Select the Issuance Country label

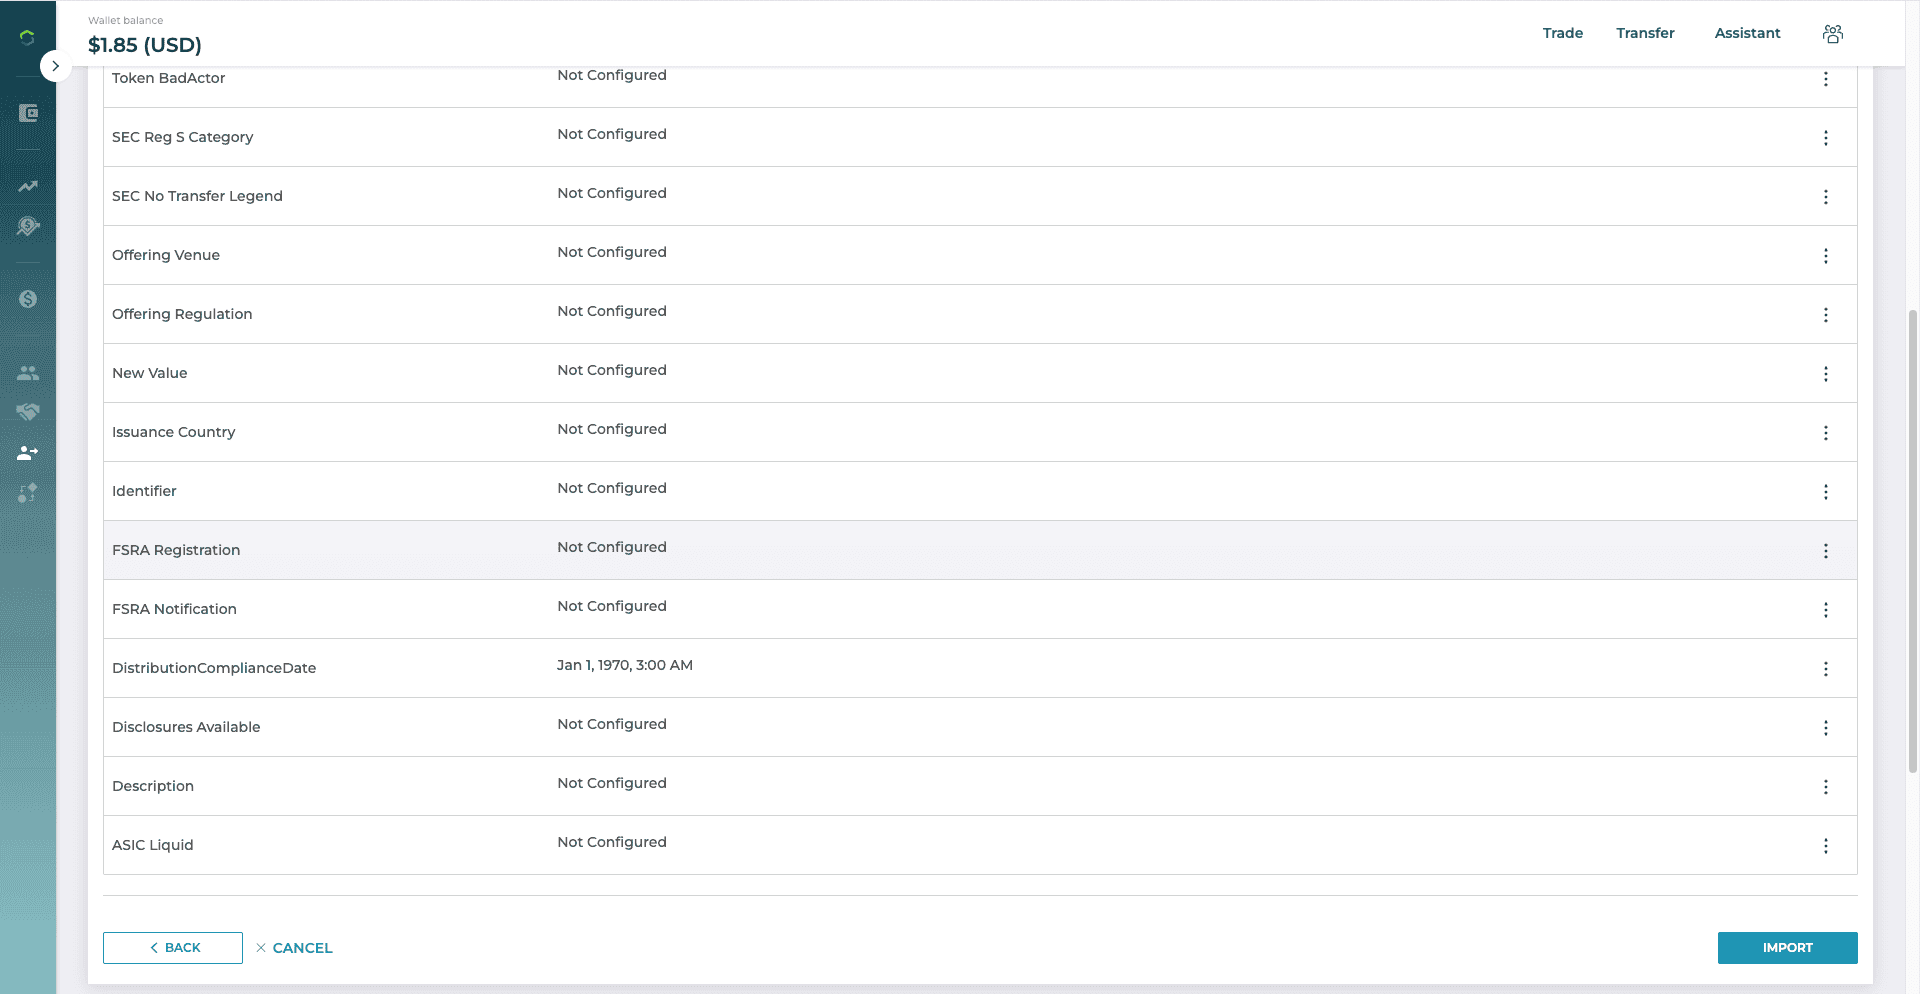tap(174, 432)
